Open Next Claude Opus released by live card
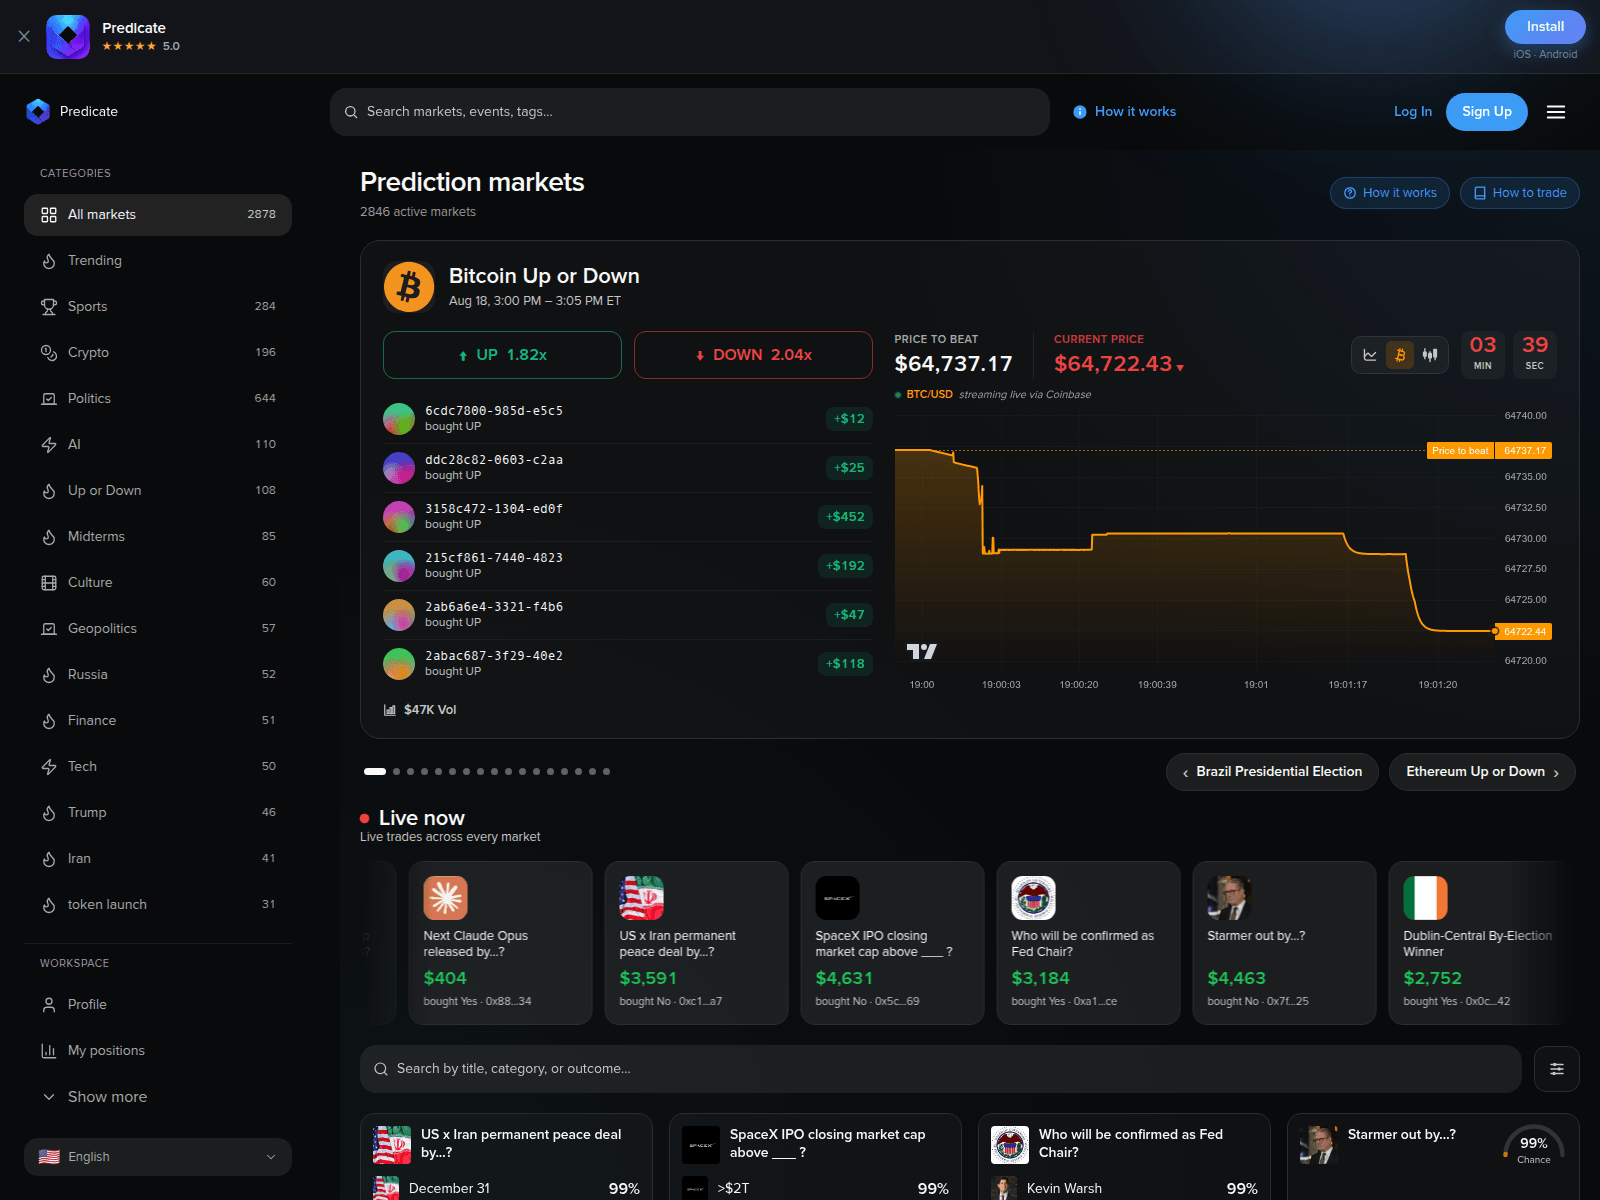The image size is (1600, 1200). 501,943
